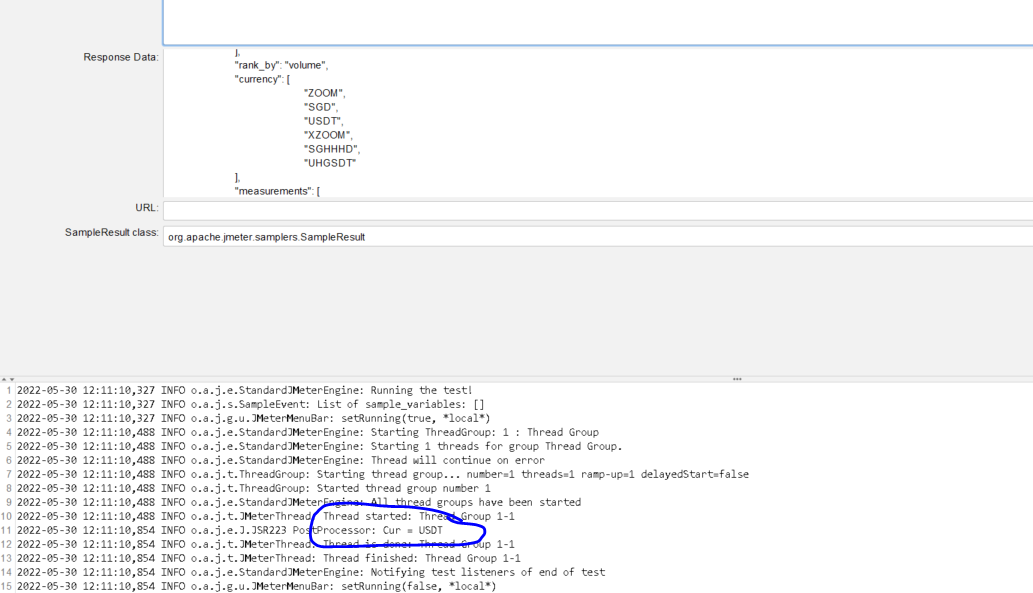Click log line "Thread will continue on error"
1033x593 pixels.
pyautogui.click(x=281, y=460)
